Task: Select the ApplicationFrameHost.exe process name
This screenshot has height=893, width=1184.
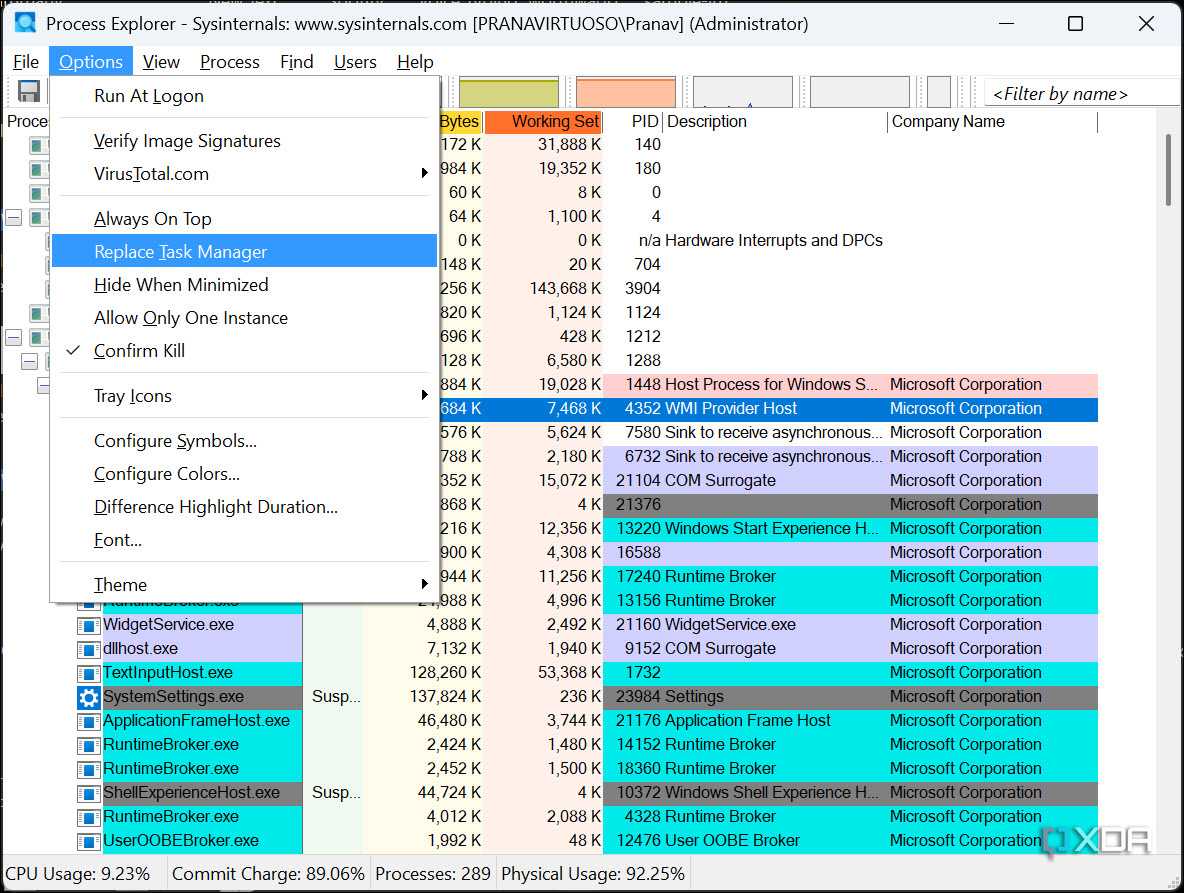Action: coord(196,721)
